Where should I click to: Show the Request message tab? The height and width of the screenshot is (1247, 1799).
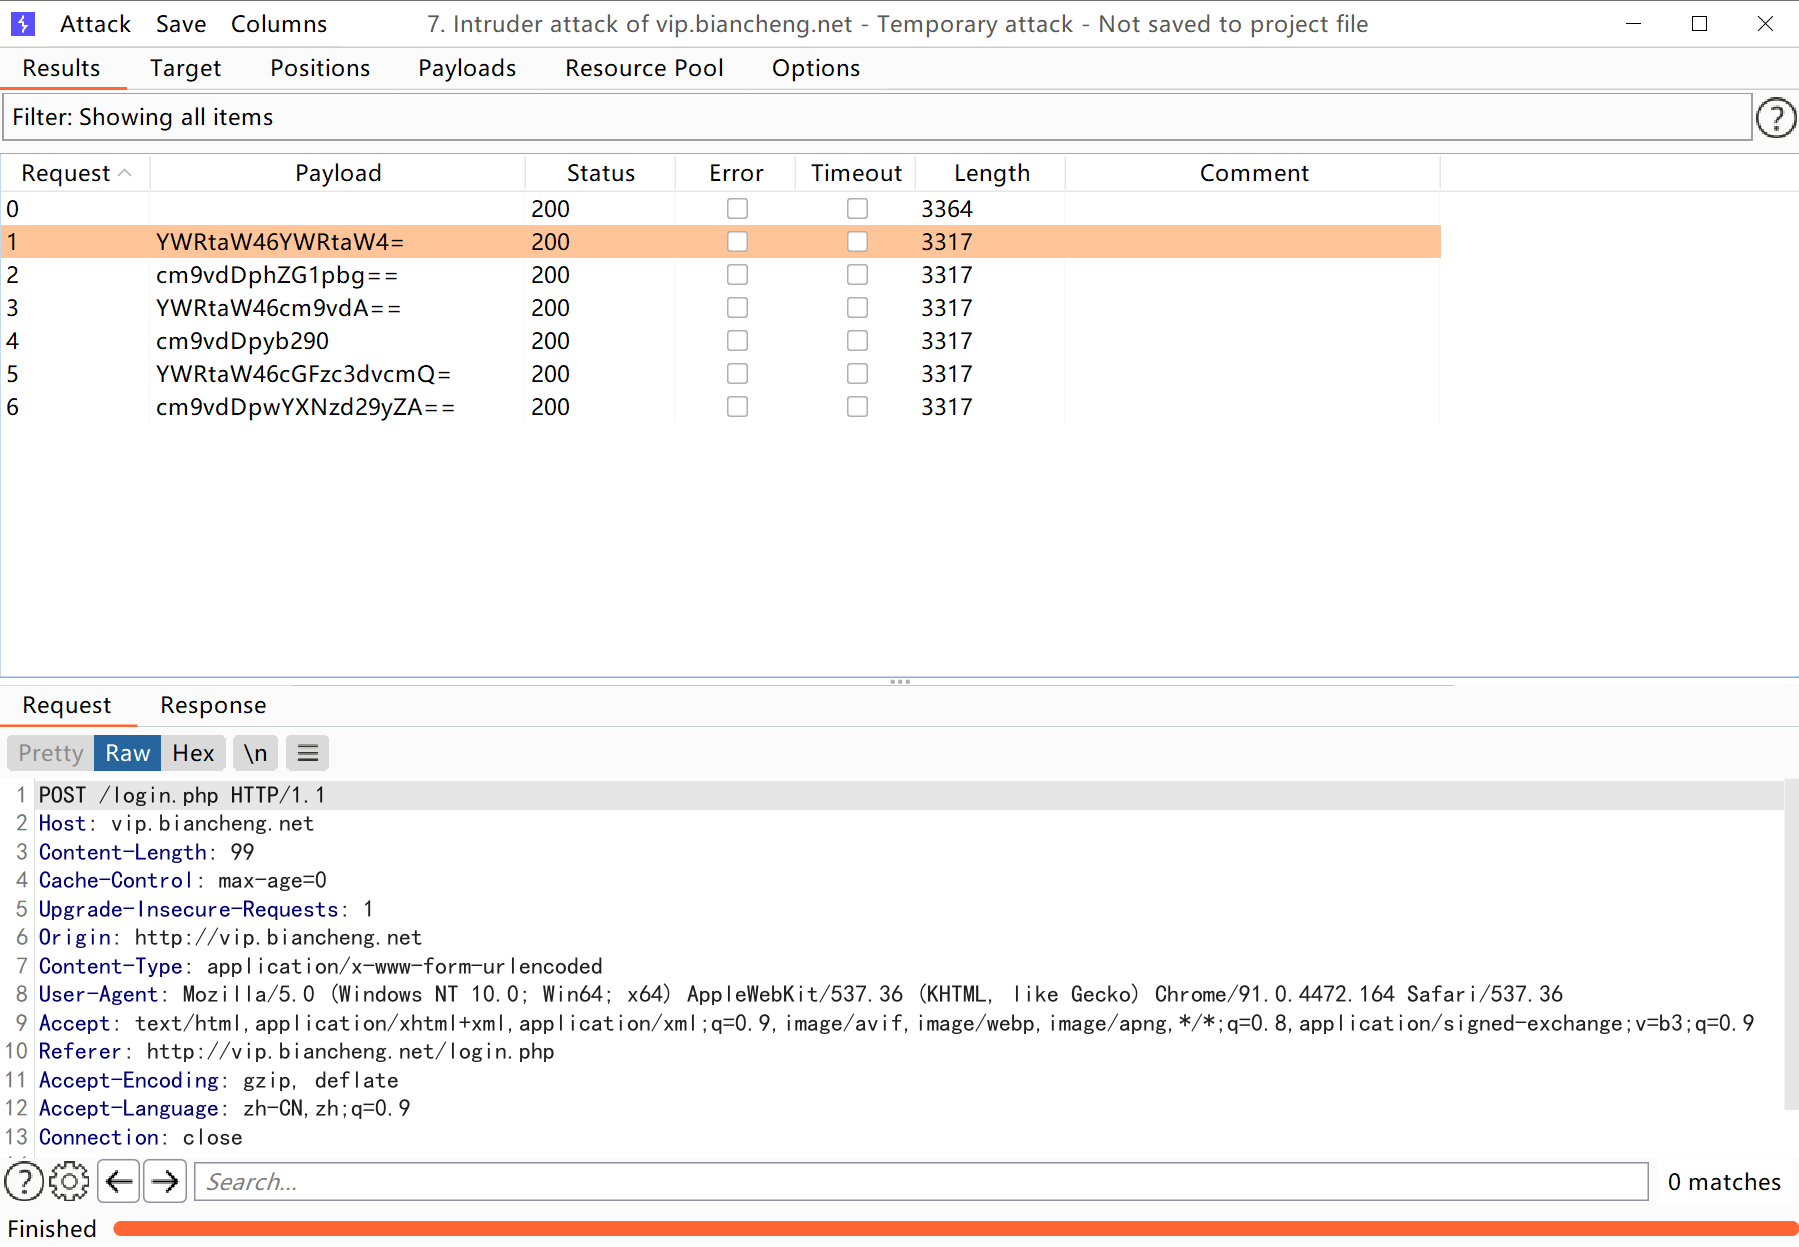point(67,705)
